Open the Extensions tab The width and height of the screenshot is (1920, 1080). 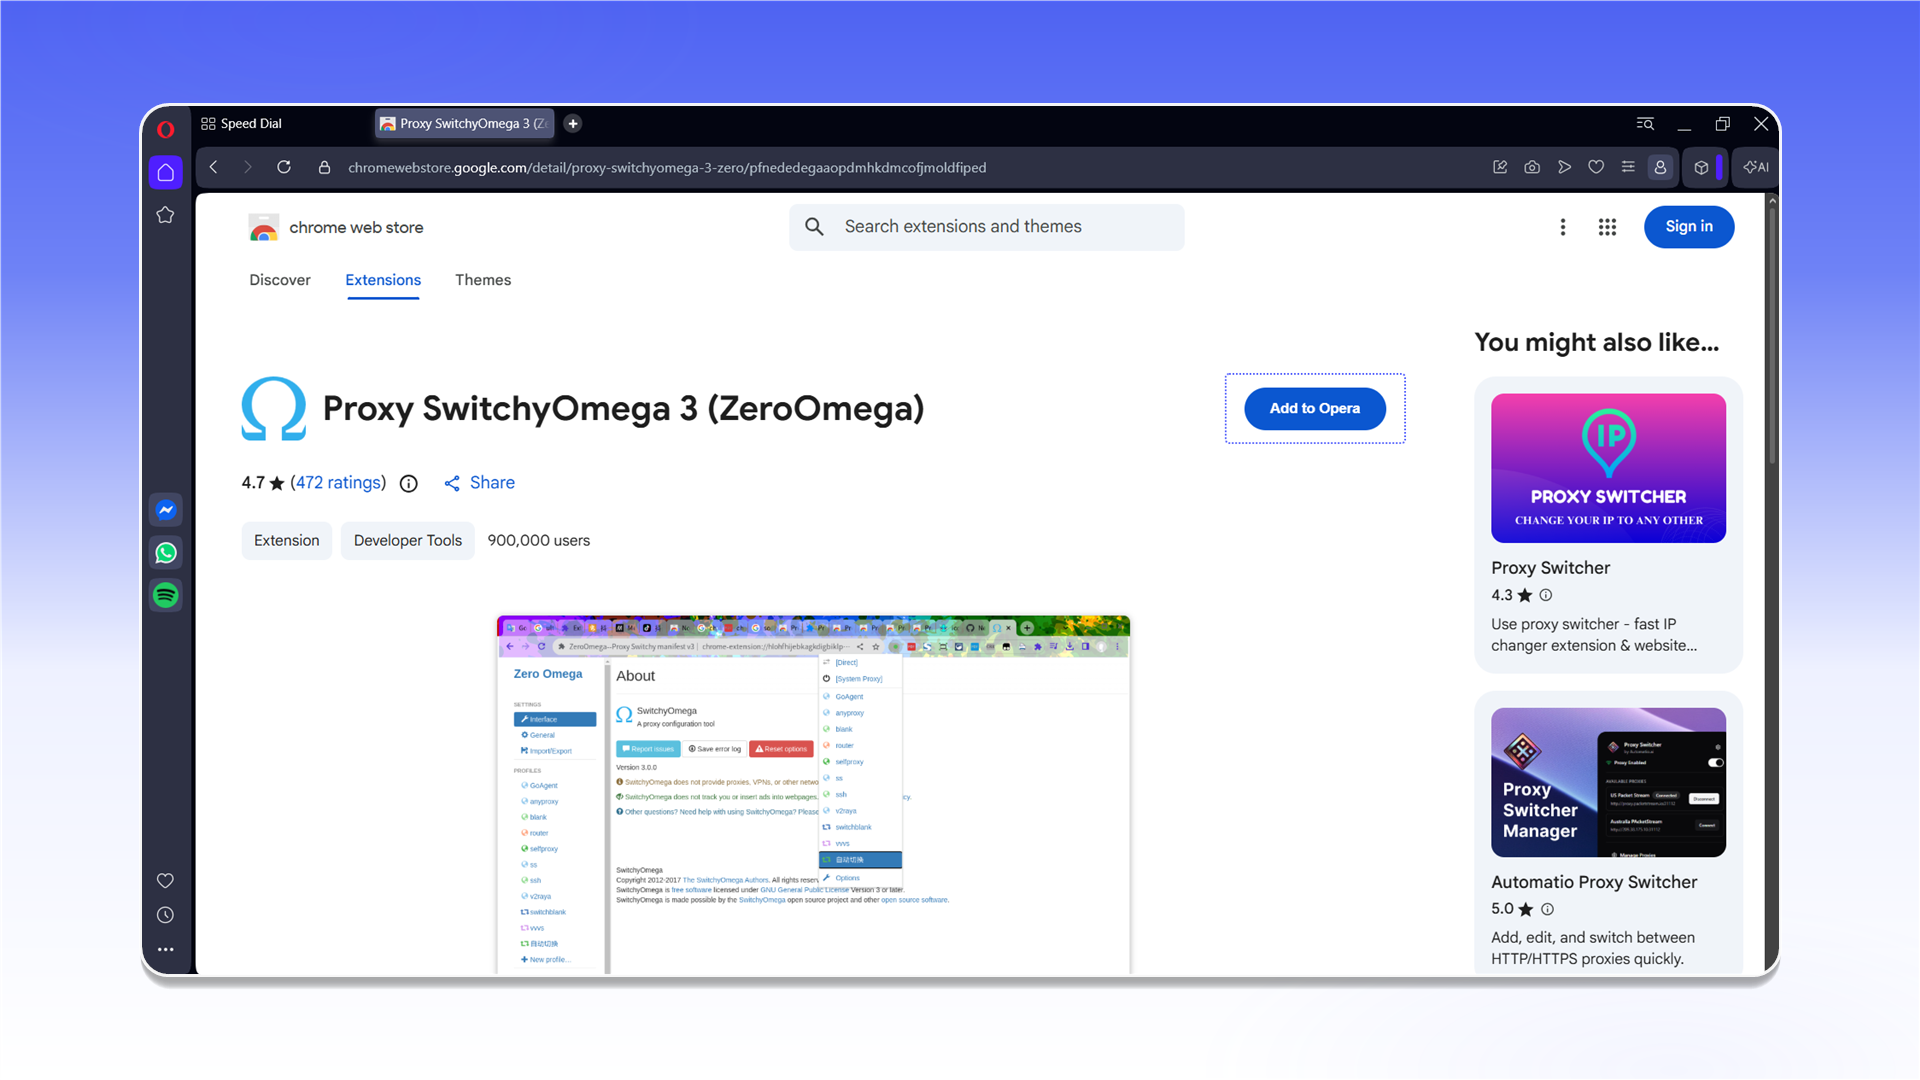point(383,280)
